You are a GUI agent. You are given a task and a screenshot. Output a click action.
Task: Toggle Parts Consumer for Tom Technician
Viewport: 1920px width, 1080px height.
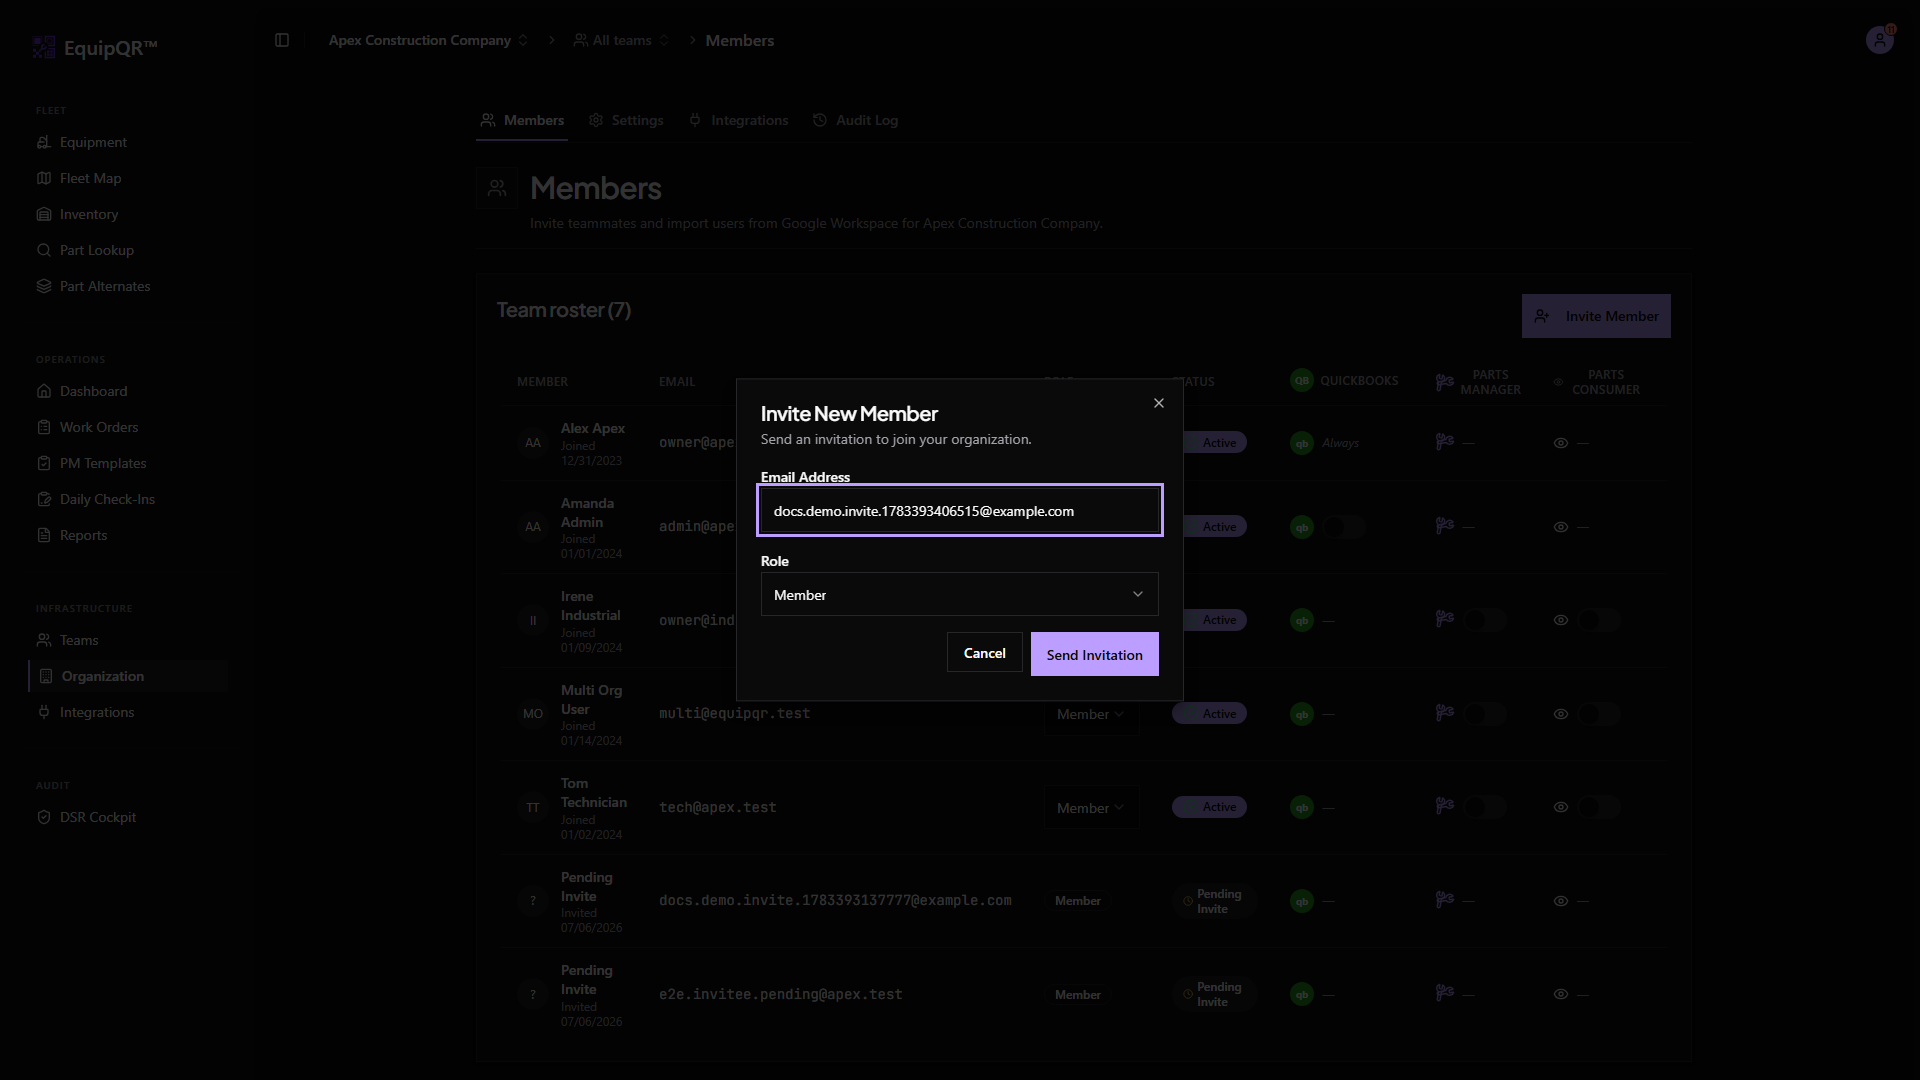coord(1600,807)
